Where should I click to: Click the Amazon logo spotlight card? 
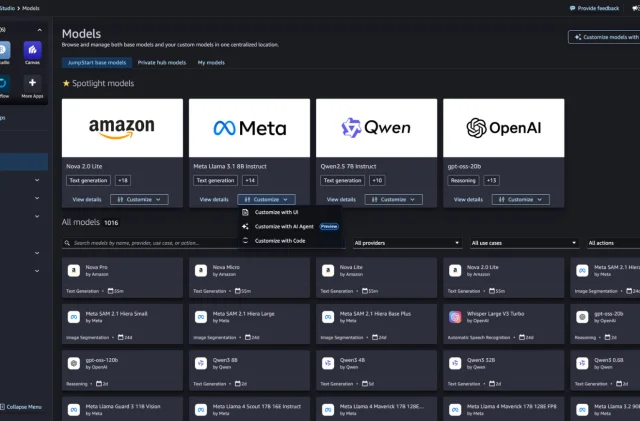point(122,128)
